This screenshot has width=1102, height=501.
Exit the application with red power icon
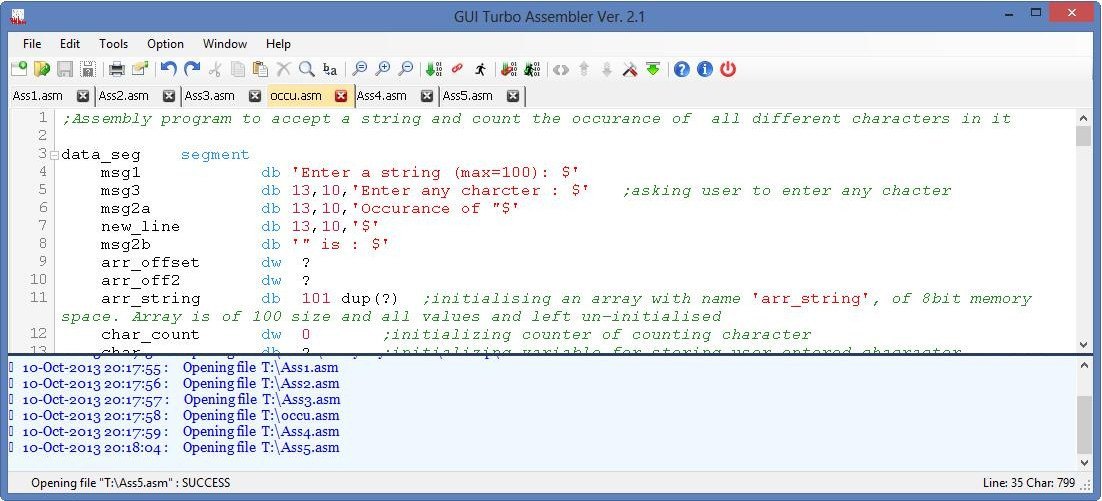[x=728, y=69]
